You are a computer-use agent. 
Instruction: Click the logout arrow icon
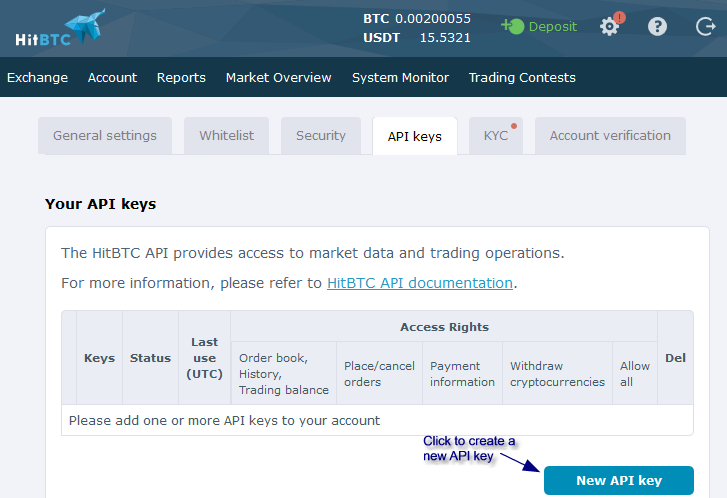pyautogui.click(x=706, y=26)
